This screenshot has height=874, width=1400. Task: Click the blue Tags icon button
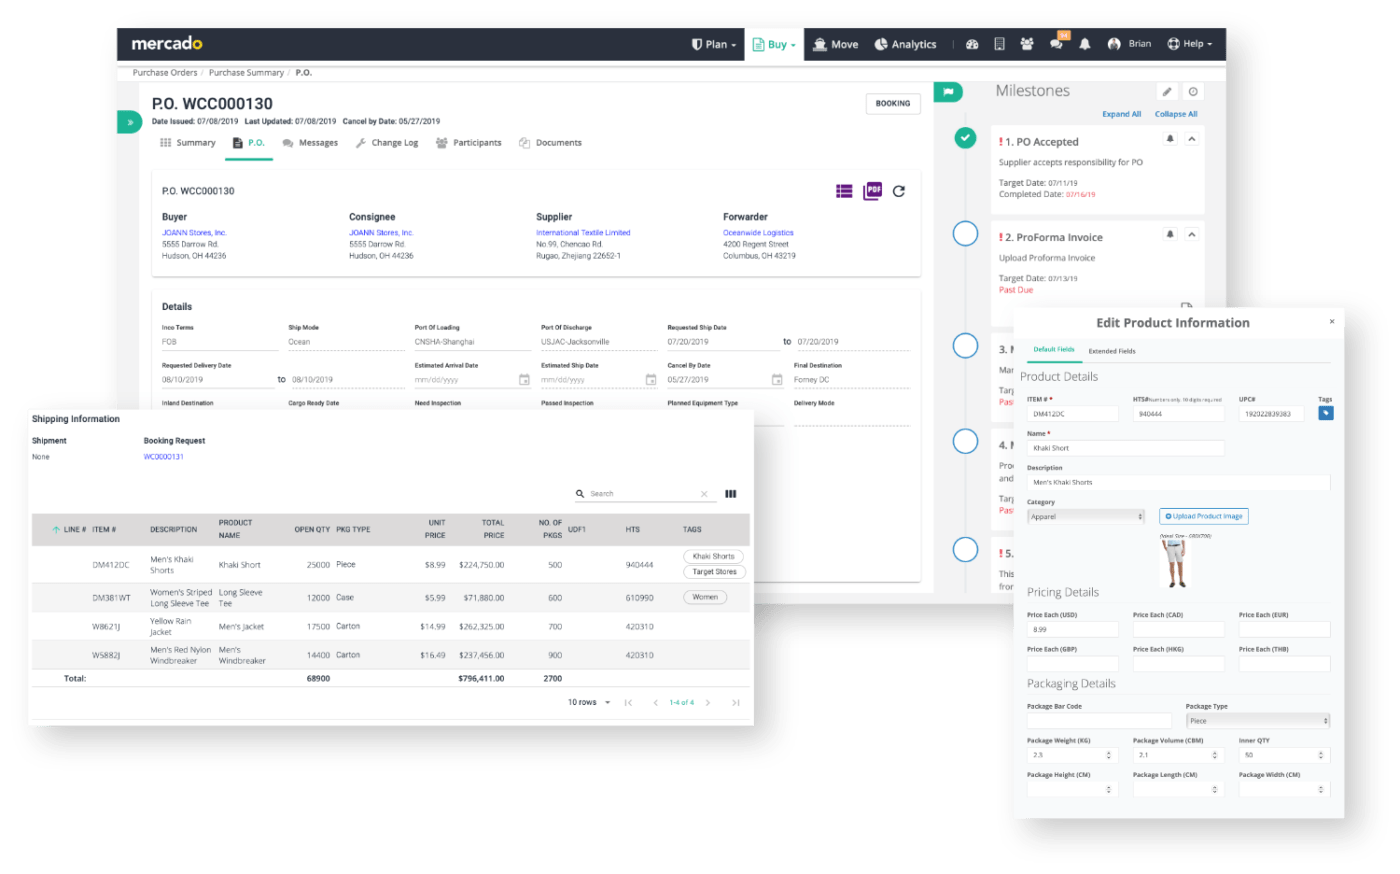[1325, 412]
